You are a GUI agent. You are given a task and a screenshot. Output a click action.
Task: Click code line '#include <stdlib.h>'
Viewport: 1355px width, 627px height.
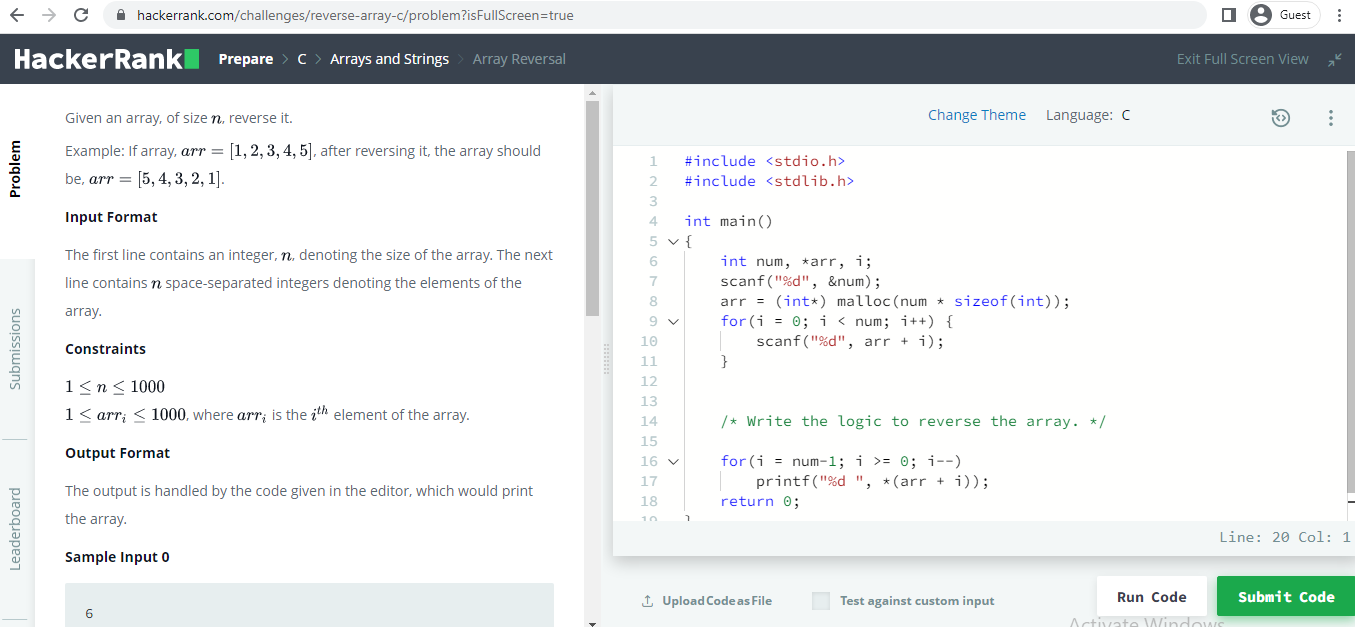(x=770, y=181)
